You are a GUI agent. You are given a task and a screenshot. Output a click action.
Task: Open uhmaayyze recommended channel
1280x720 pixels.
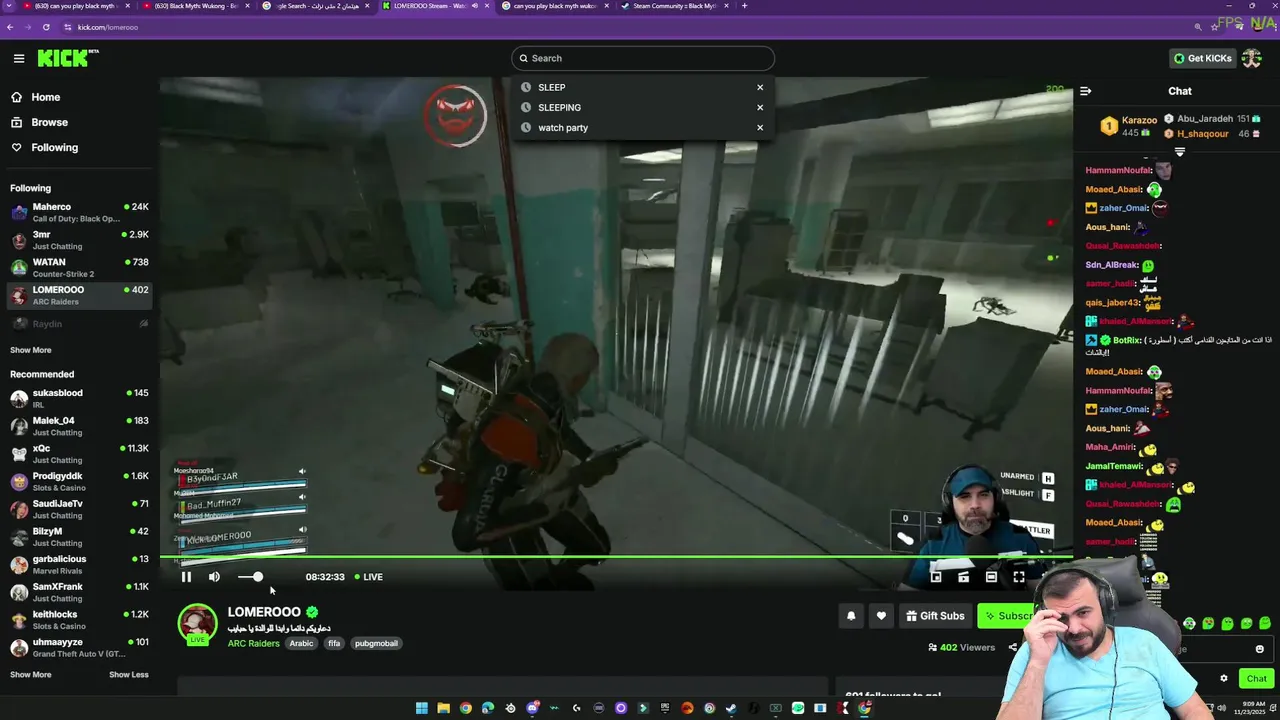tap(80, 647)
